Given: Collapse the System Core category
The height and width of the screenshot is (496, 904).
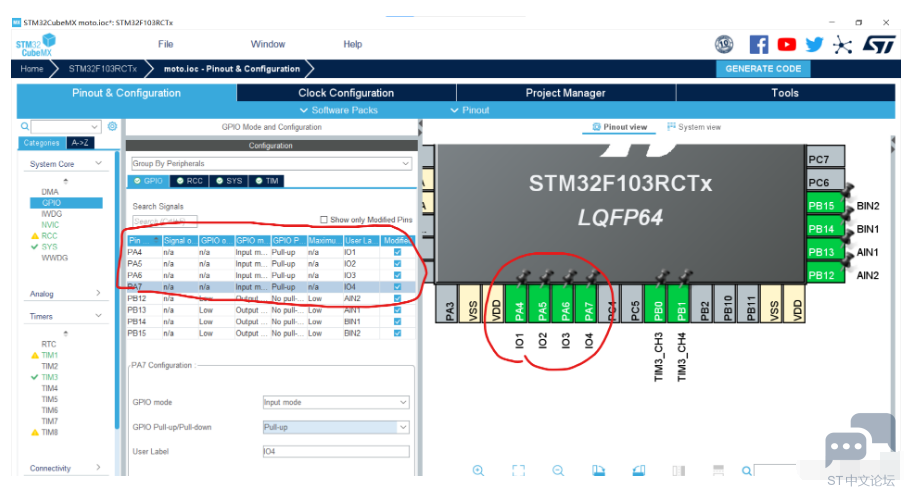Looking at the screenshot, I should [99, 164].
